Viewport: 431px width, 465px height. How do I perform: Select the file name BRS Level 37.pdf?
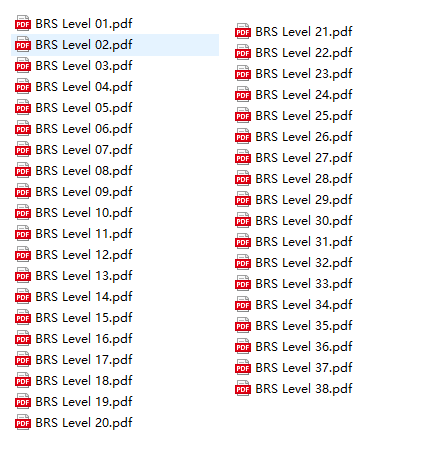(x=304, y=368)
